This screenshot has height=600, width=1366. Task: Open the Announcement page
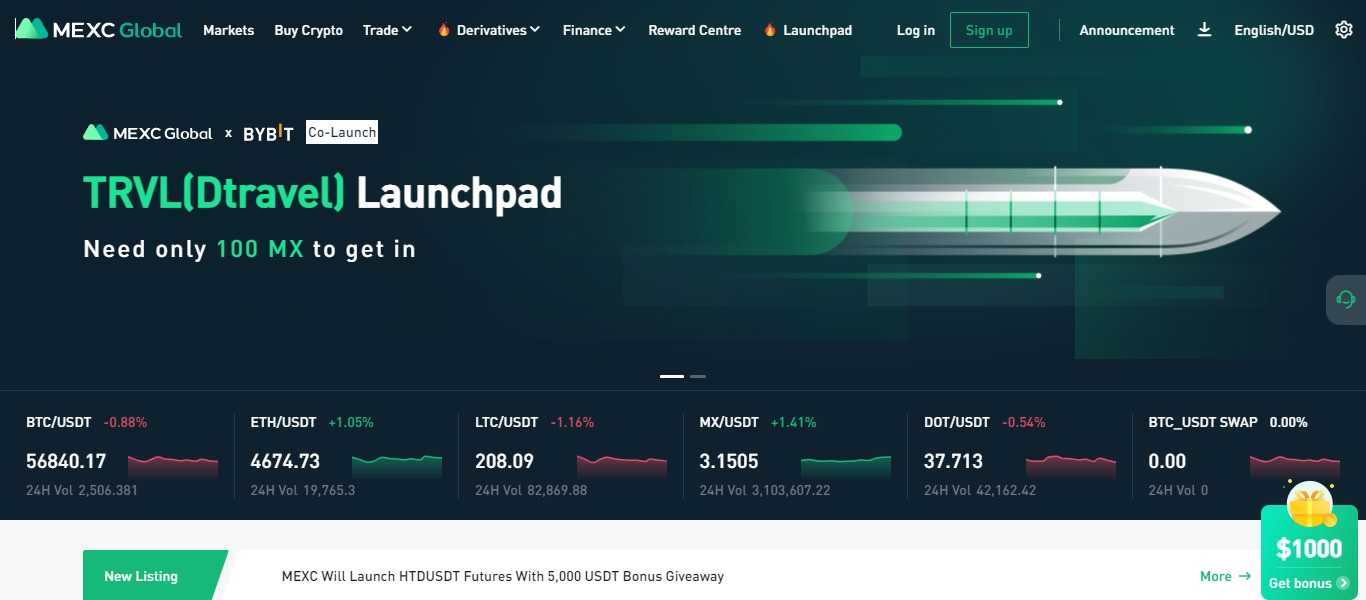pos(1126,30)
